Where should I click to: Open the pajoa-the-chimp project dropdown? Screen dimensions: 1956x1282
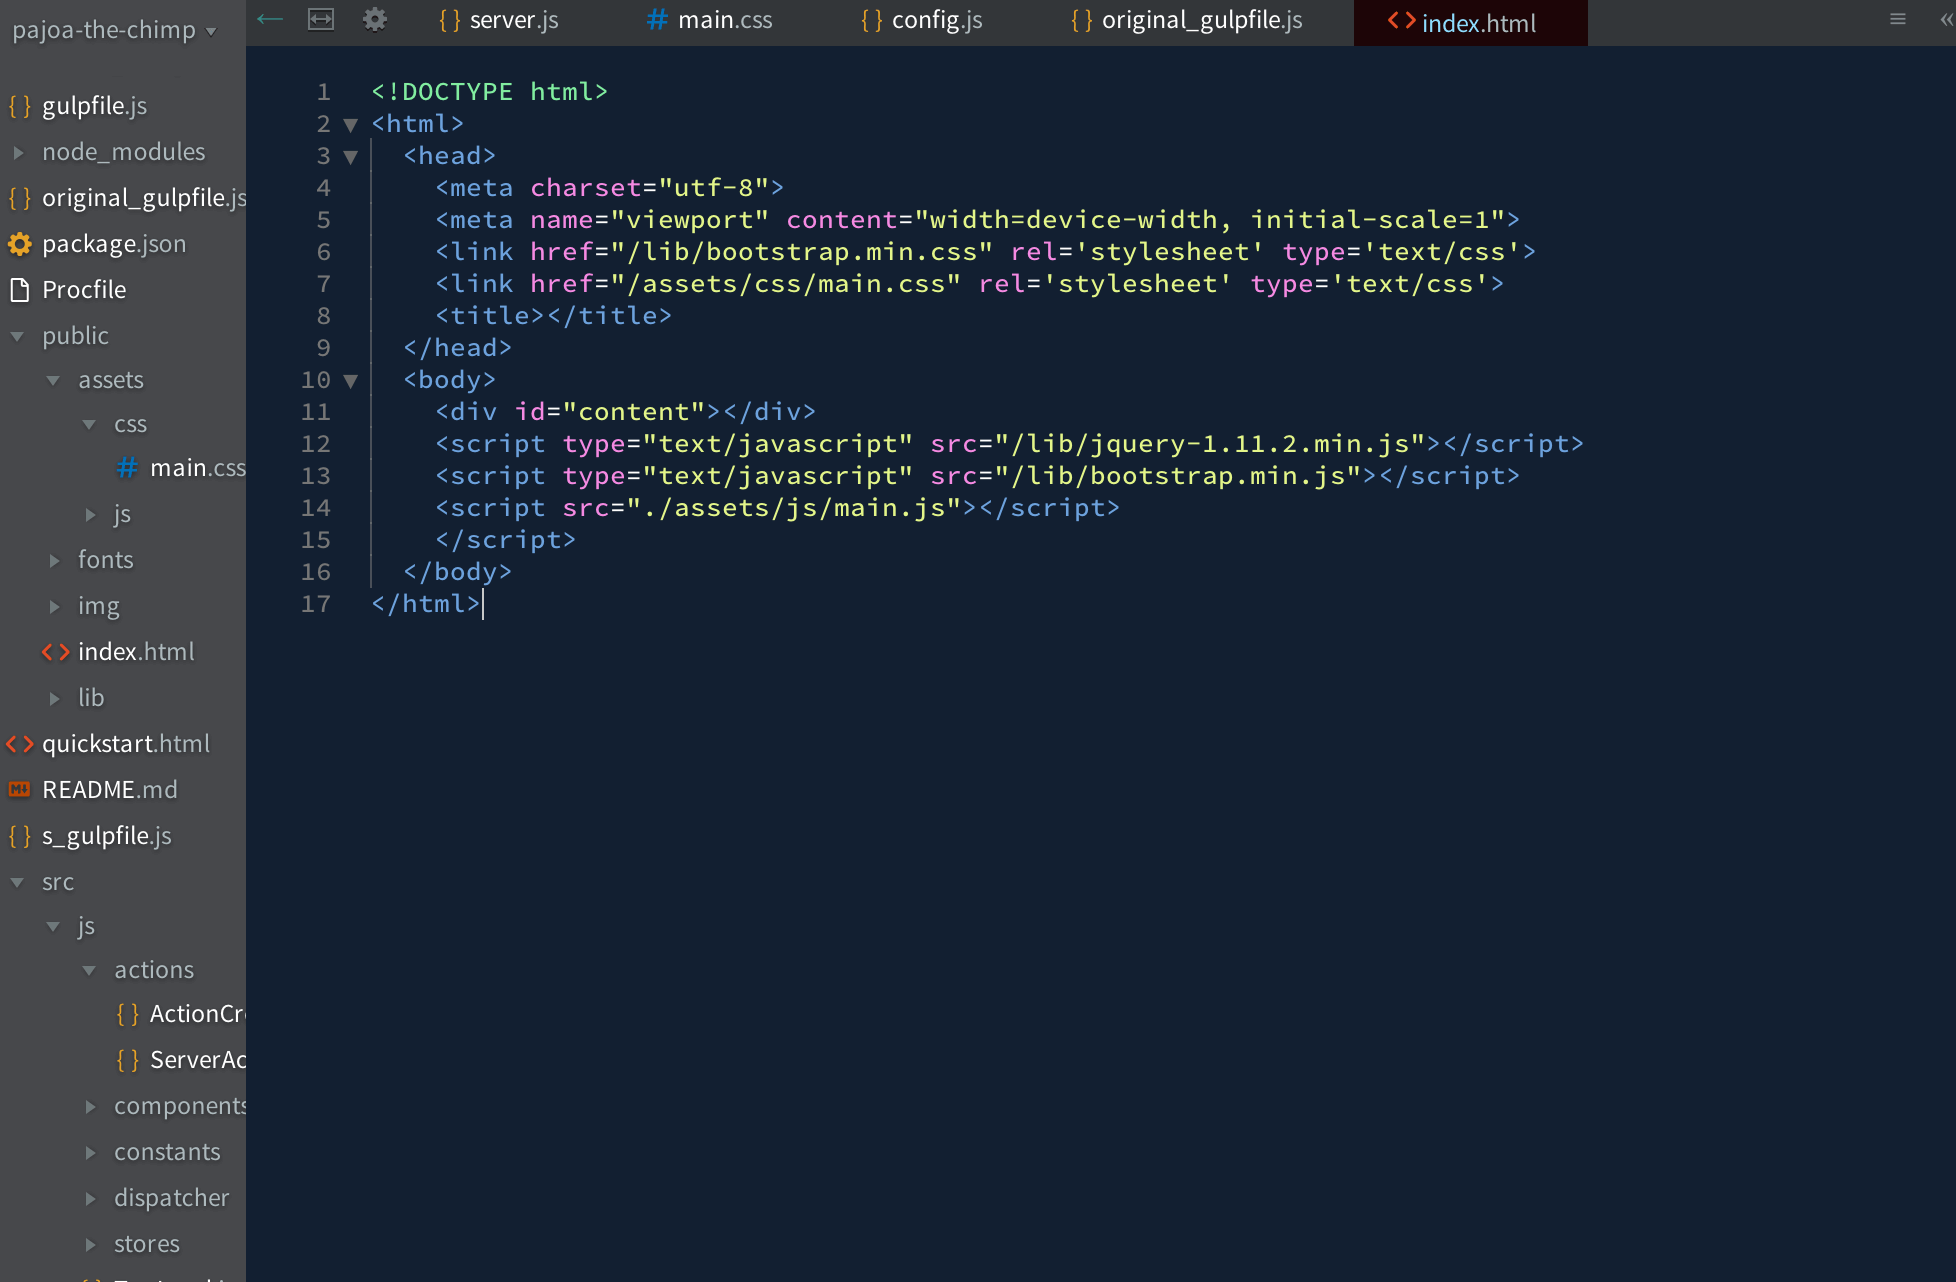click(x=113, y=30)
